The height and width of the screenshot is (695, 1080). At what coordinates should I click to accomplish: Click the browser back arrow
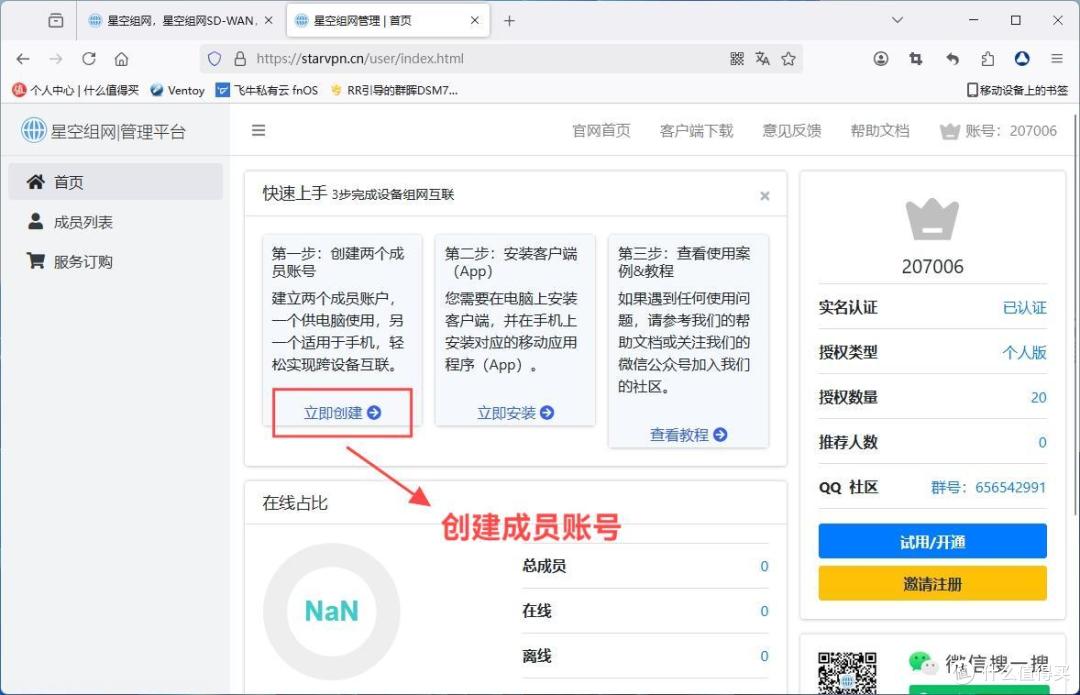click(x=23, y=59)
